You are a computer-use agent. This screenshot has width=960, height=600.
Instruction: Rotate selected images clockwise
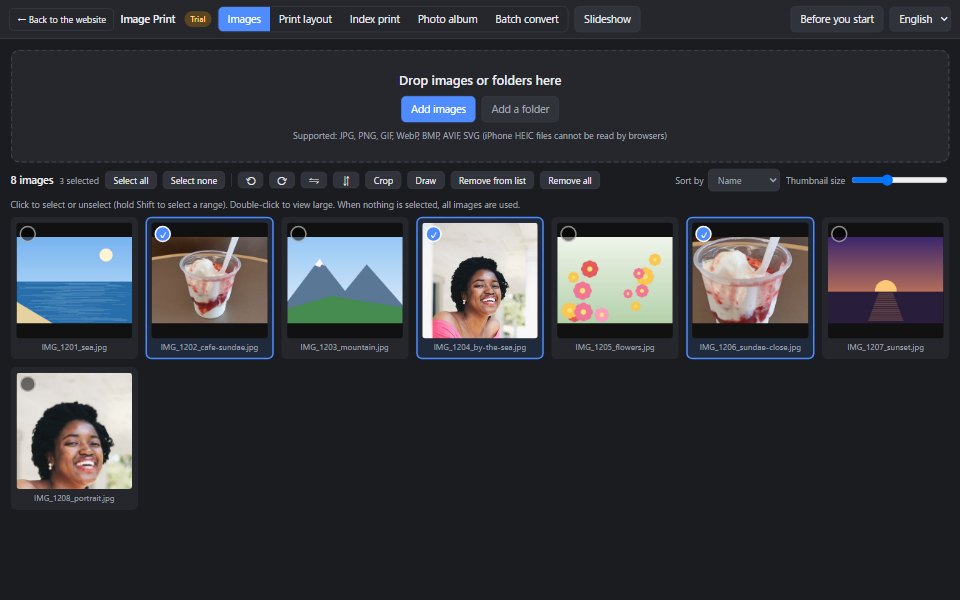[282, 181]
